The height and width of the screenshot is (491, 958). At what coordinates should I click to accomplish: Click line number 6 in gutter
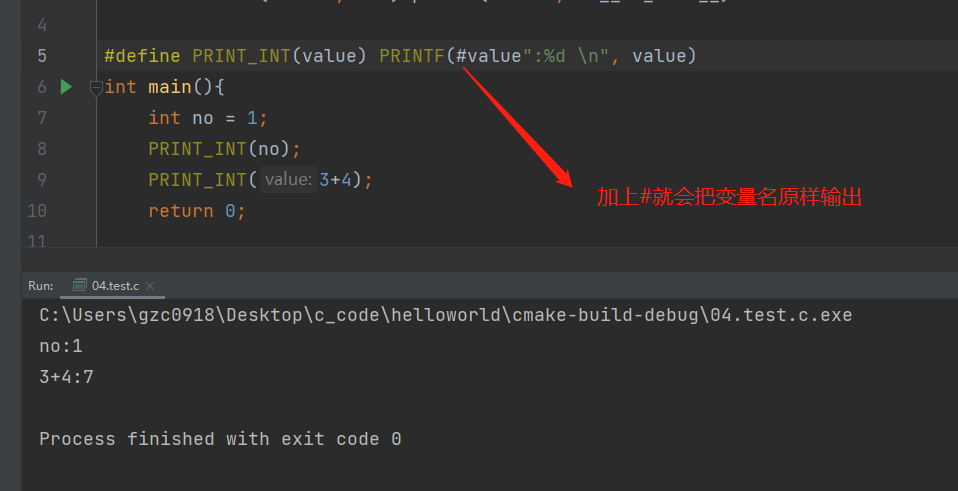42,87
